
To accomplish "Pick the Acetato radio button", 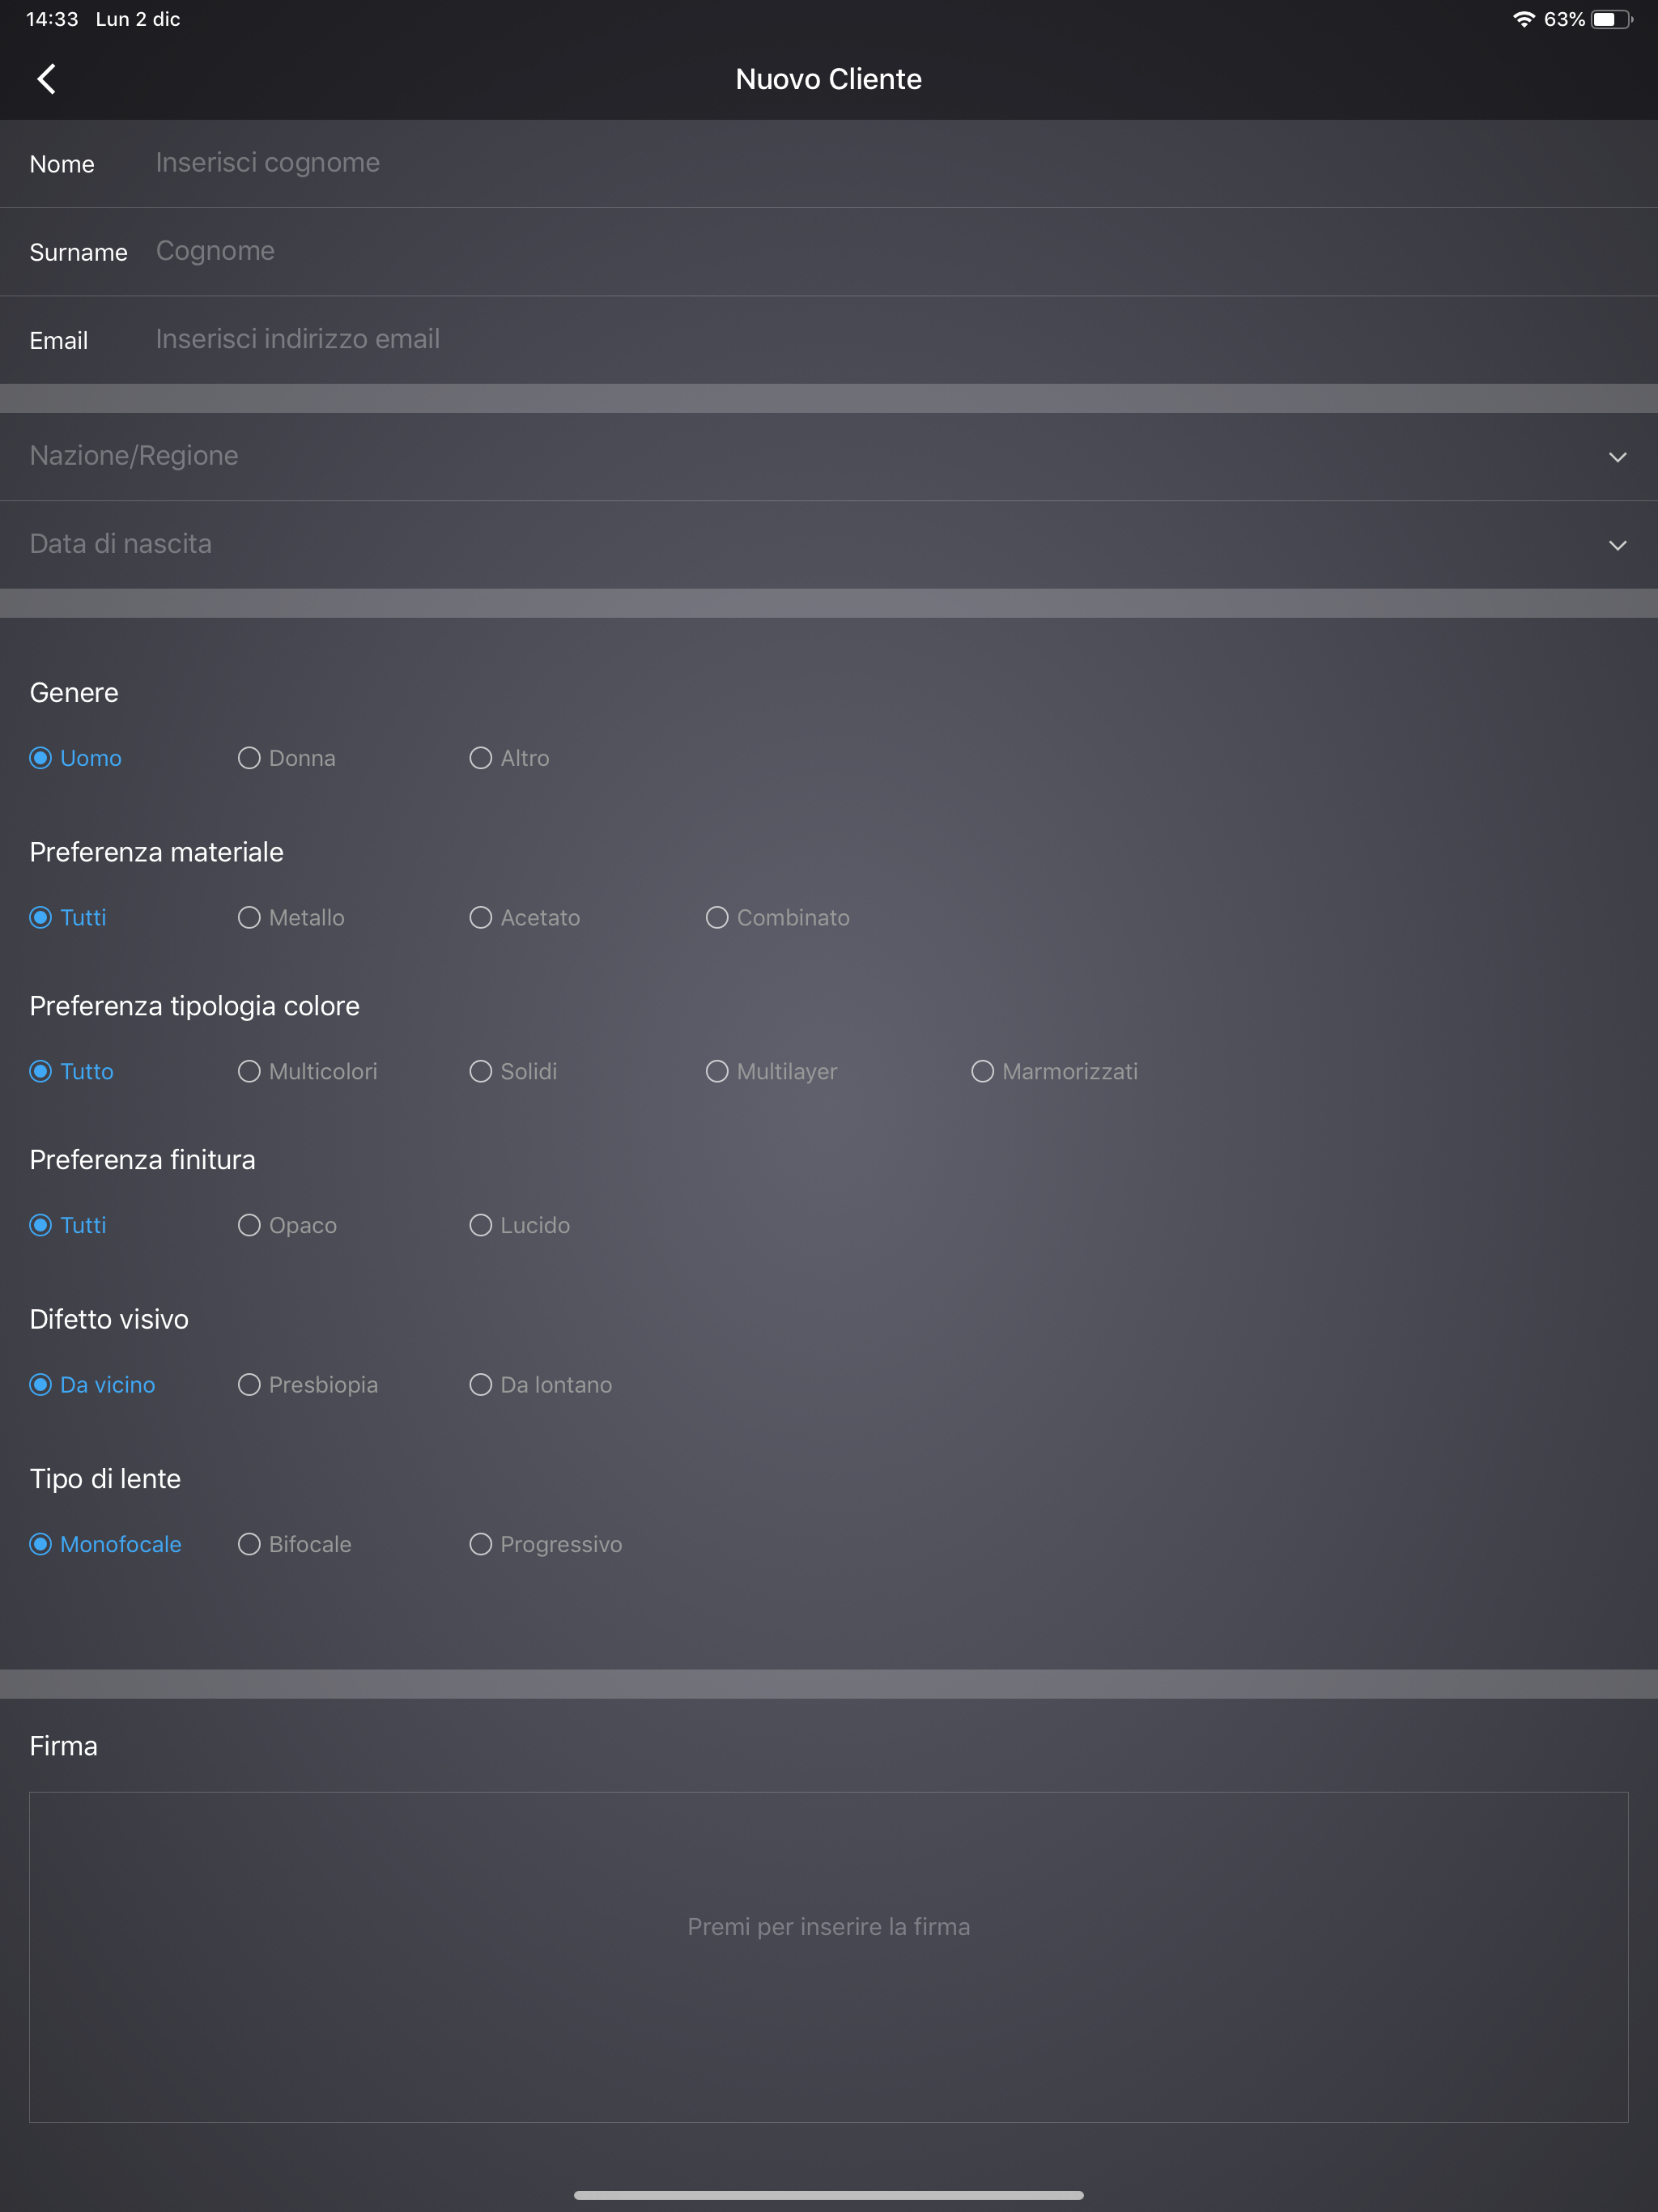I will [x=481, y=917].
